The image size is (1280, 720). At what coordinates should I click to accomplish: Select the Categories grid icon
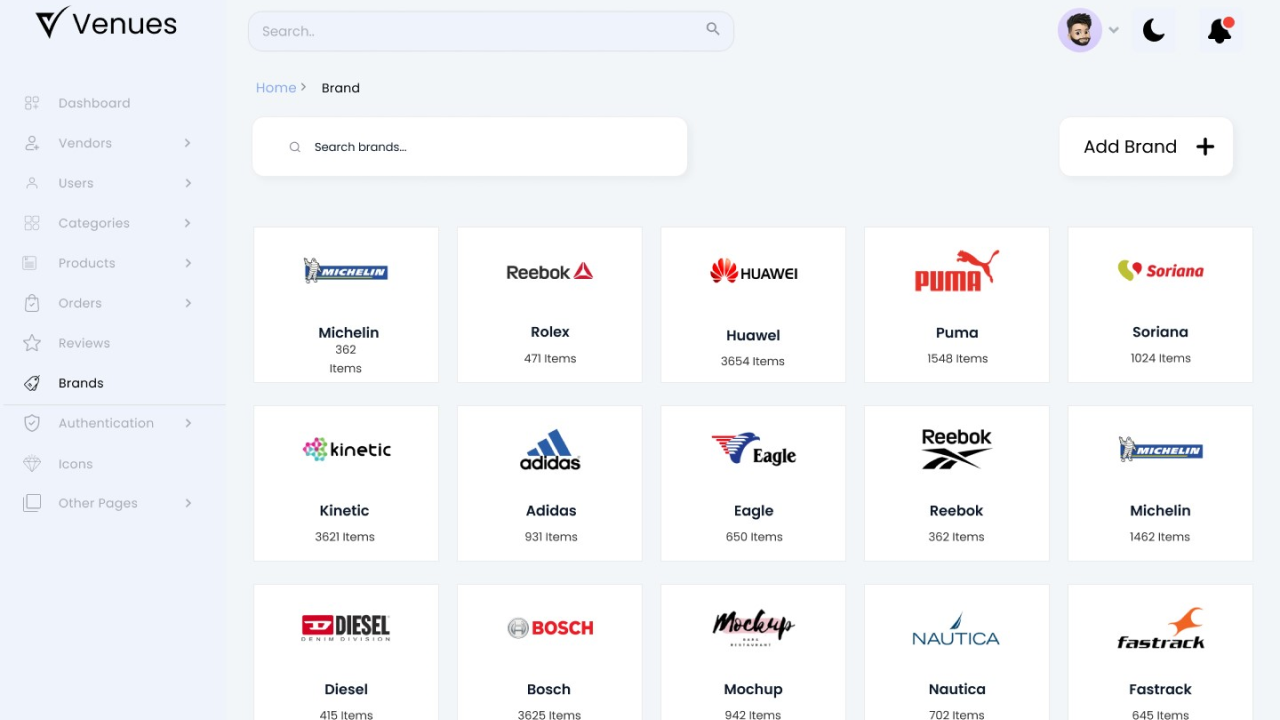pos(32,223)
